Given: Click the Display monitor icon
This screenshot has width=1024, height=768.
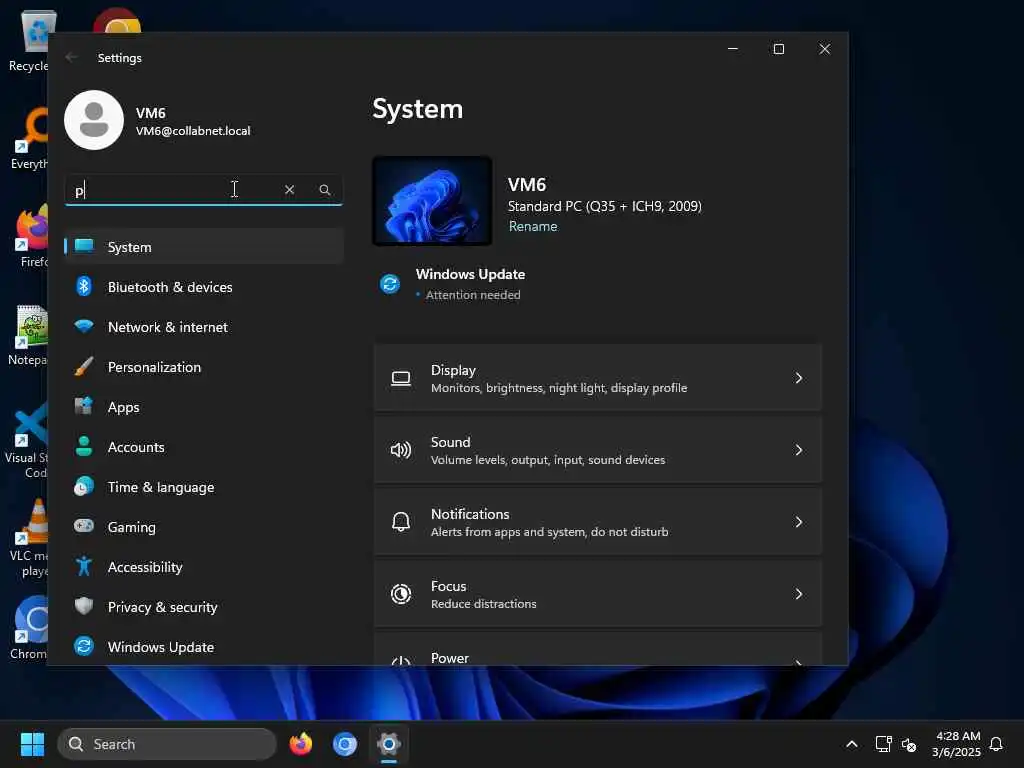Looking at the screenshot, I should click(x=401, y=379).
